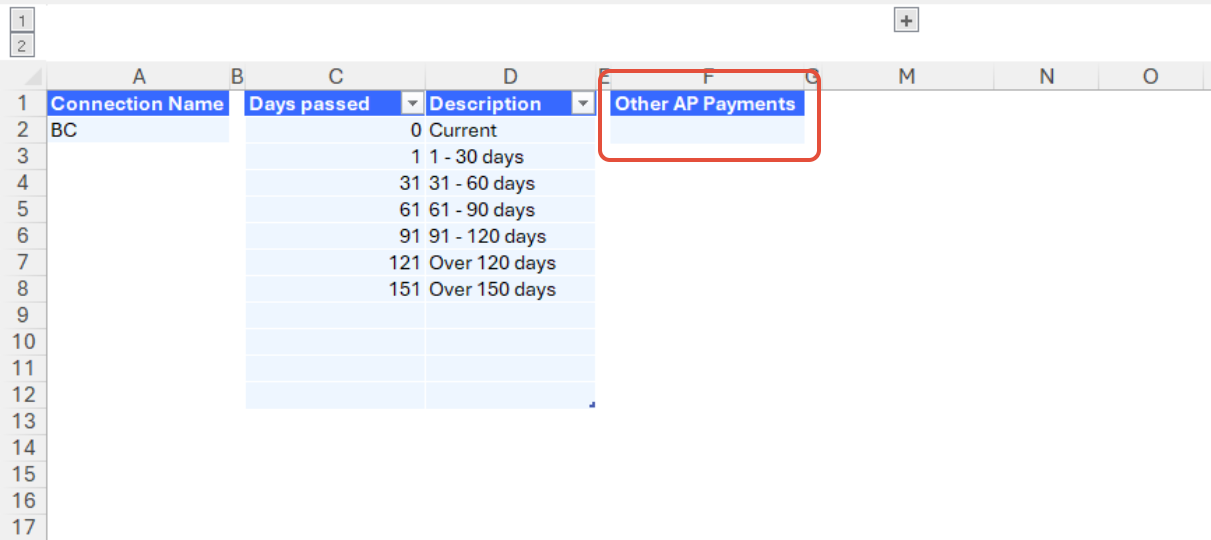Click the 91 - 120 days cell
The height and width of the screenshot is (540, 1211).
tap(510, 236)
